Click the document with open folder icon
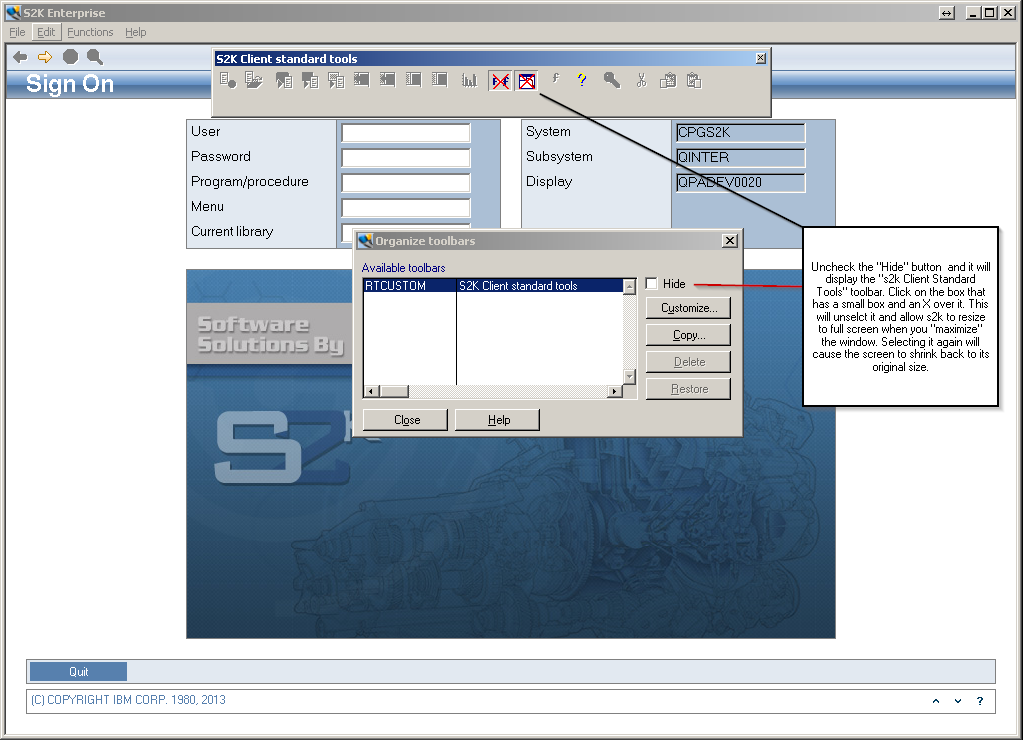The height and width of the screenshot is (740, 1023). tap(254, 81)
